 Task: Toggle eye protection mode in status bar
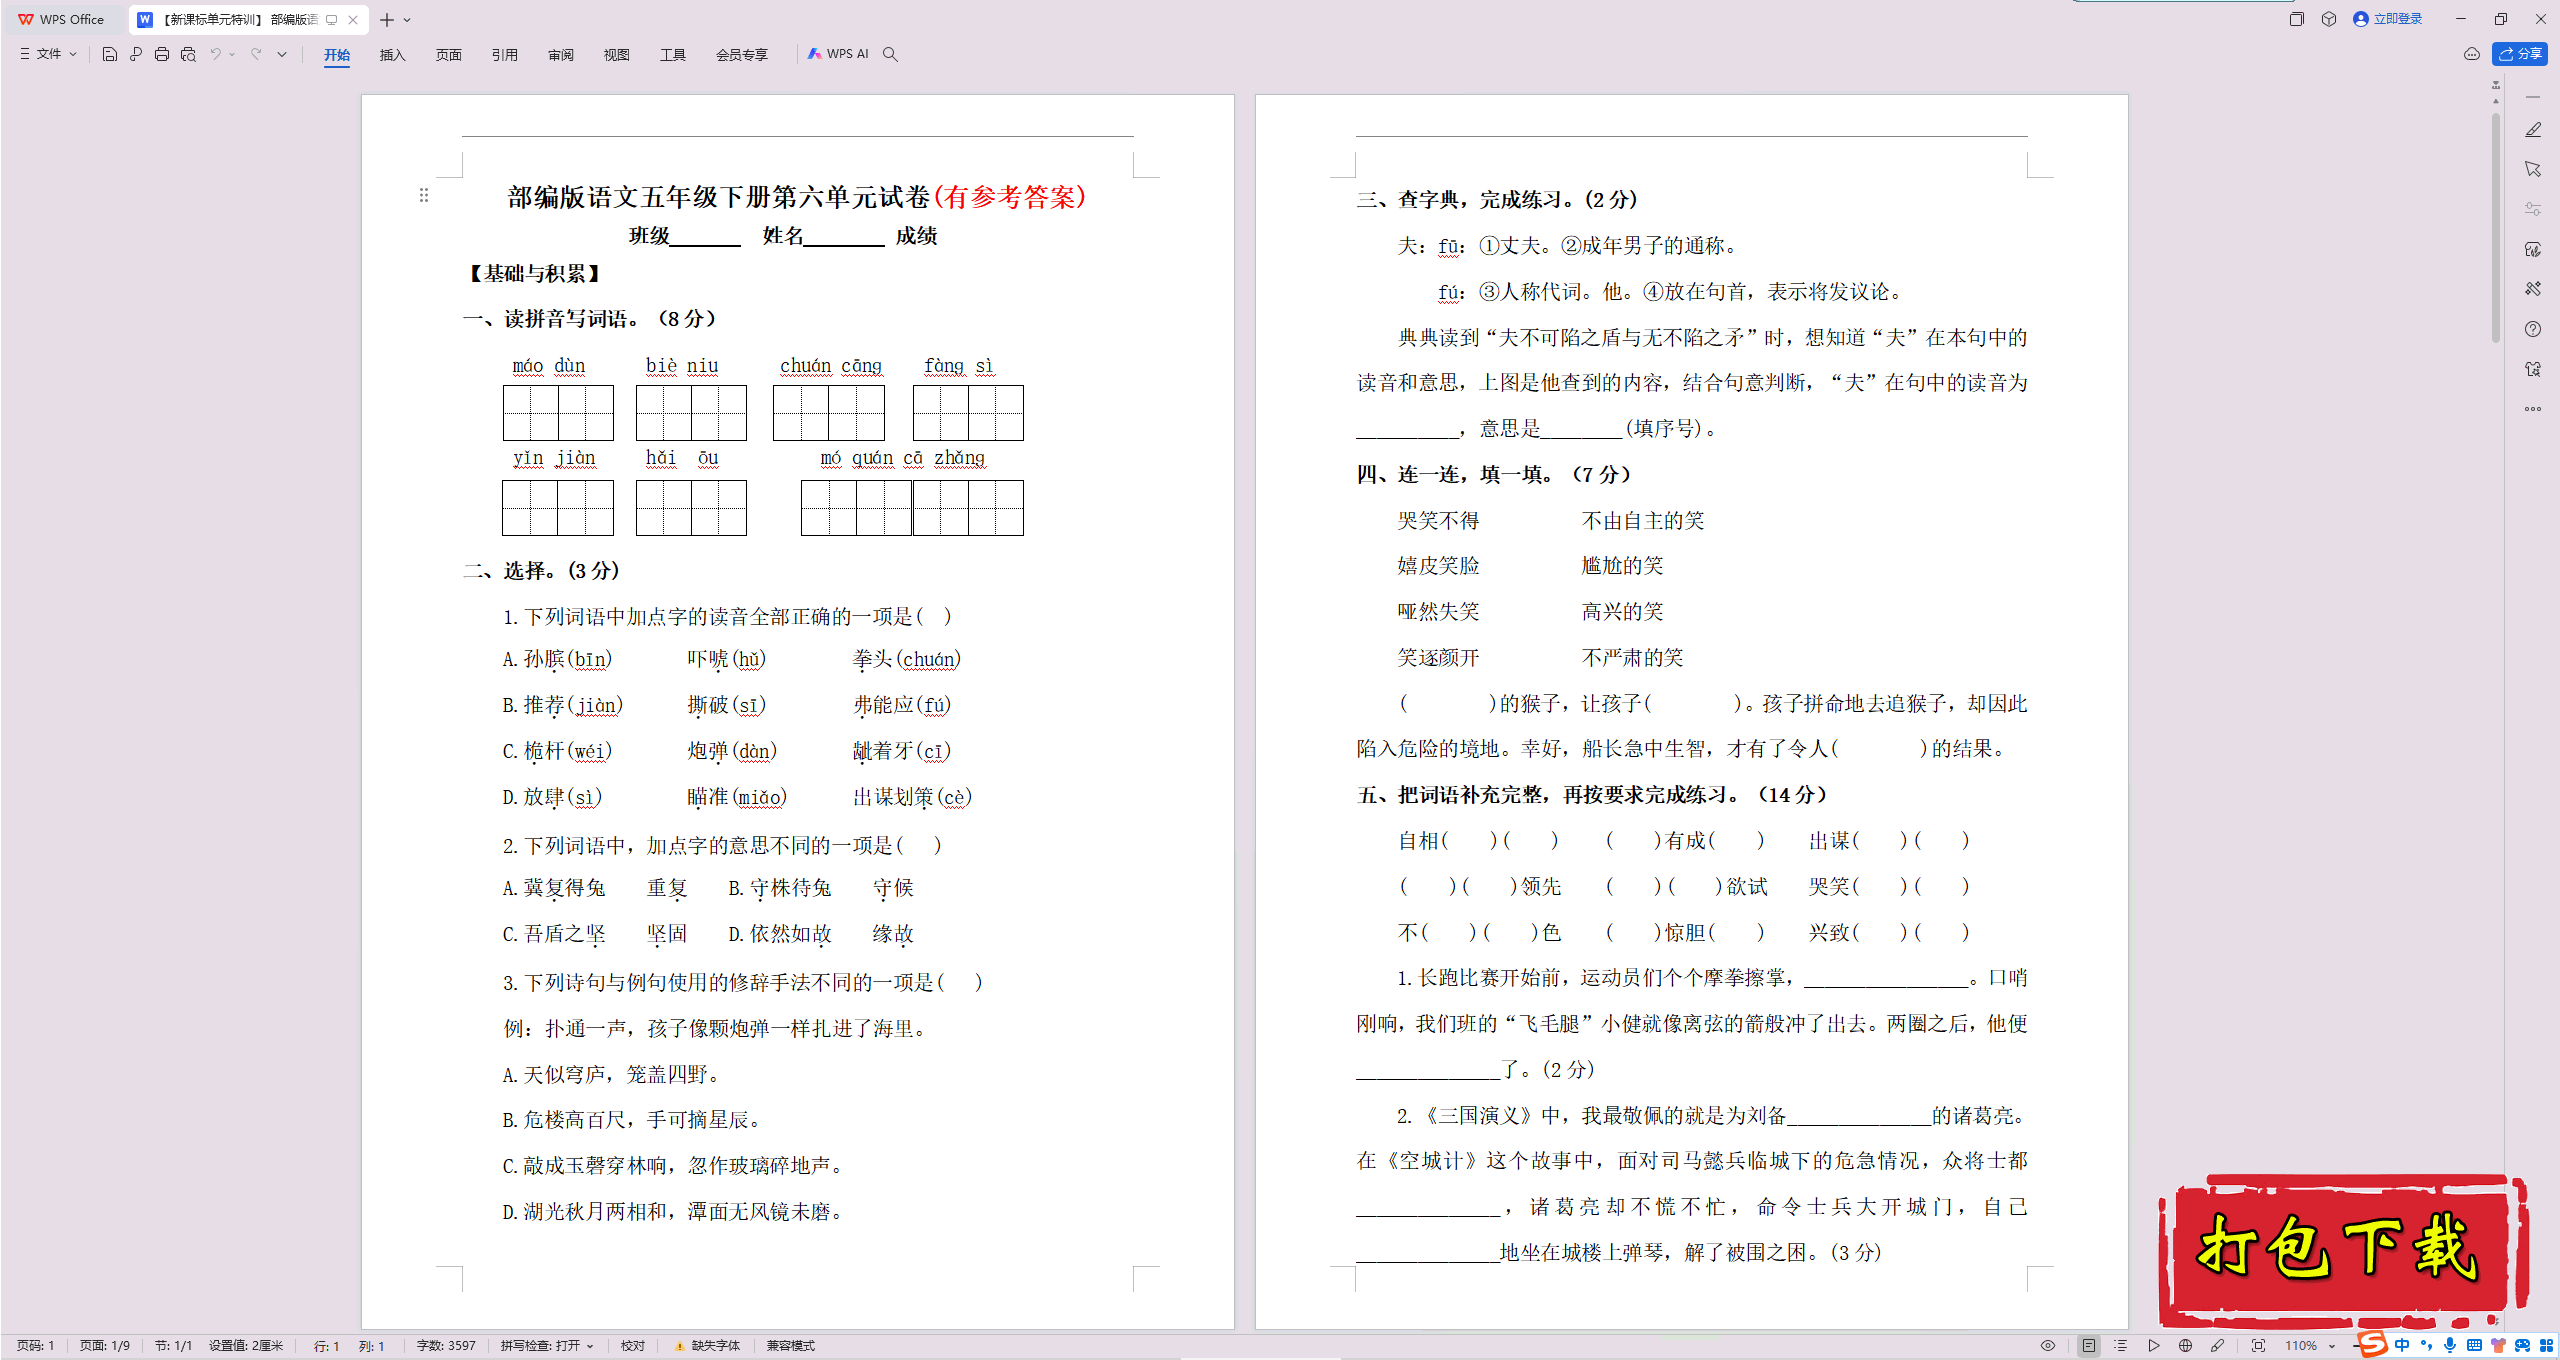2048,1346
